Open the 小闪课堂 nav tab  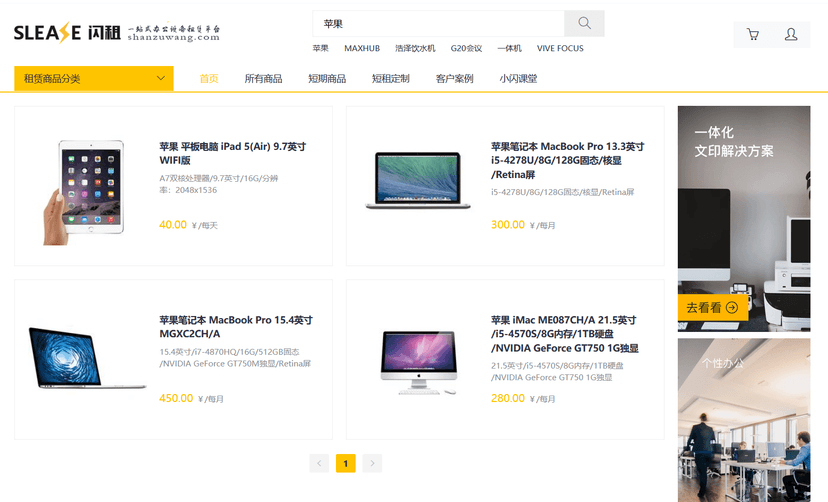[x=518, y=79]
